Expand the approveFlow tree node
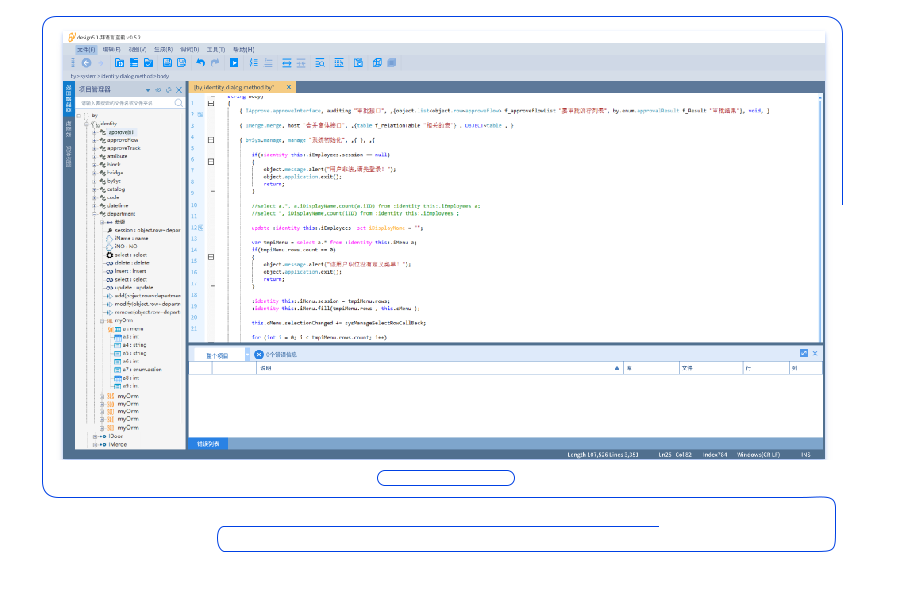The height and width of the screenshot is (600, 900). click(x=95, y=140)
